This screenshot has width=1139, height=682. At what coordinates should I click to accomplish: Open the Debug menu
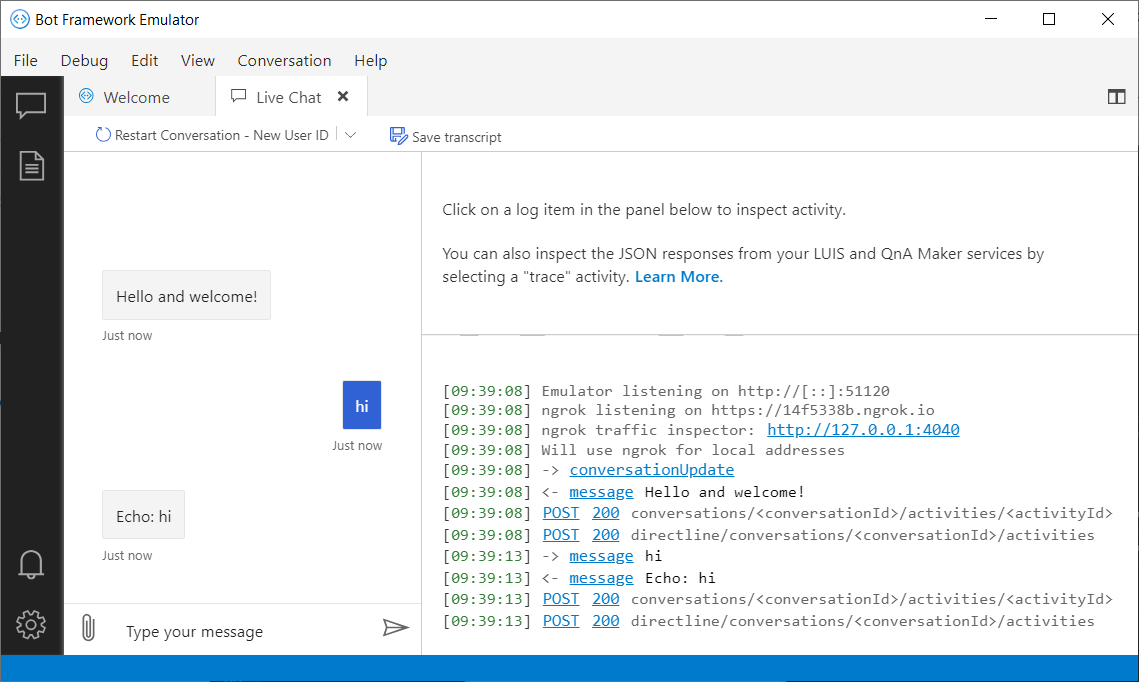click(84, 60)
